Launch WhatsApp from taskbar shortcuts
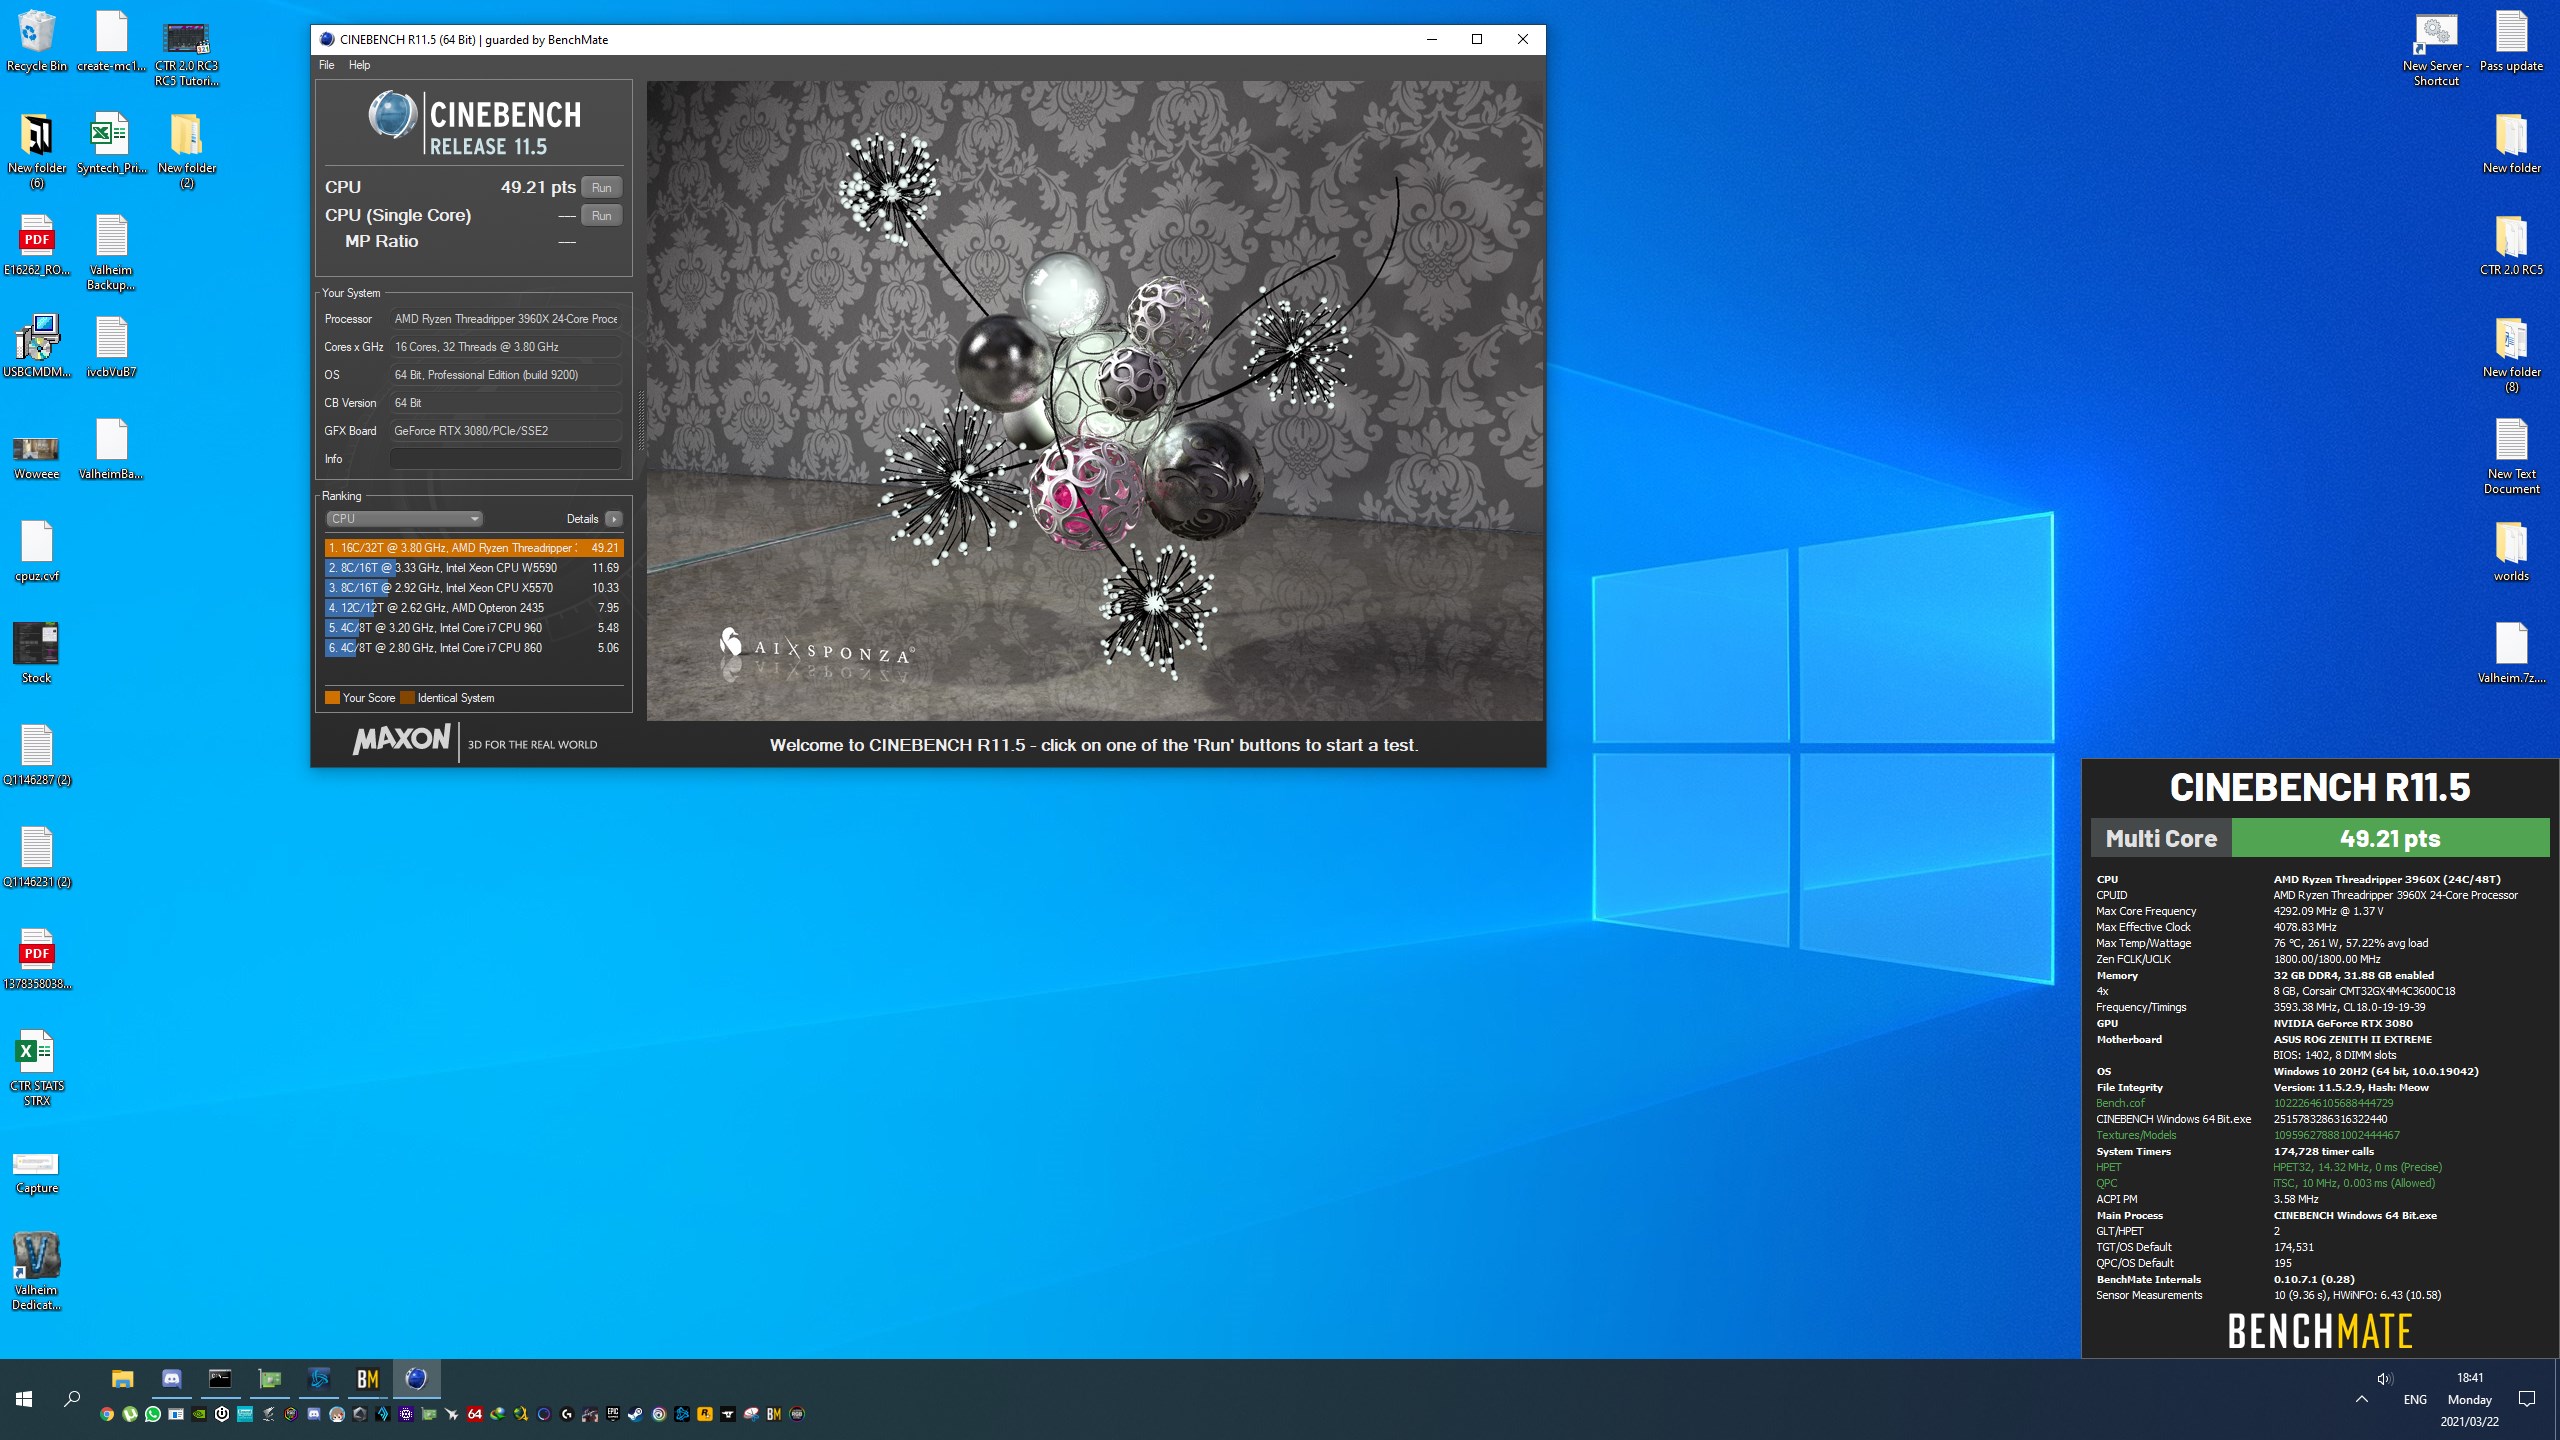 coord(153,1414)
